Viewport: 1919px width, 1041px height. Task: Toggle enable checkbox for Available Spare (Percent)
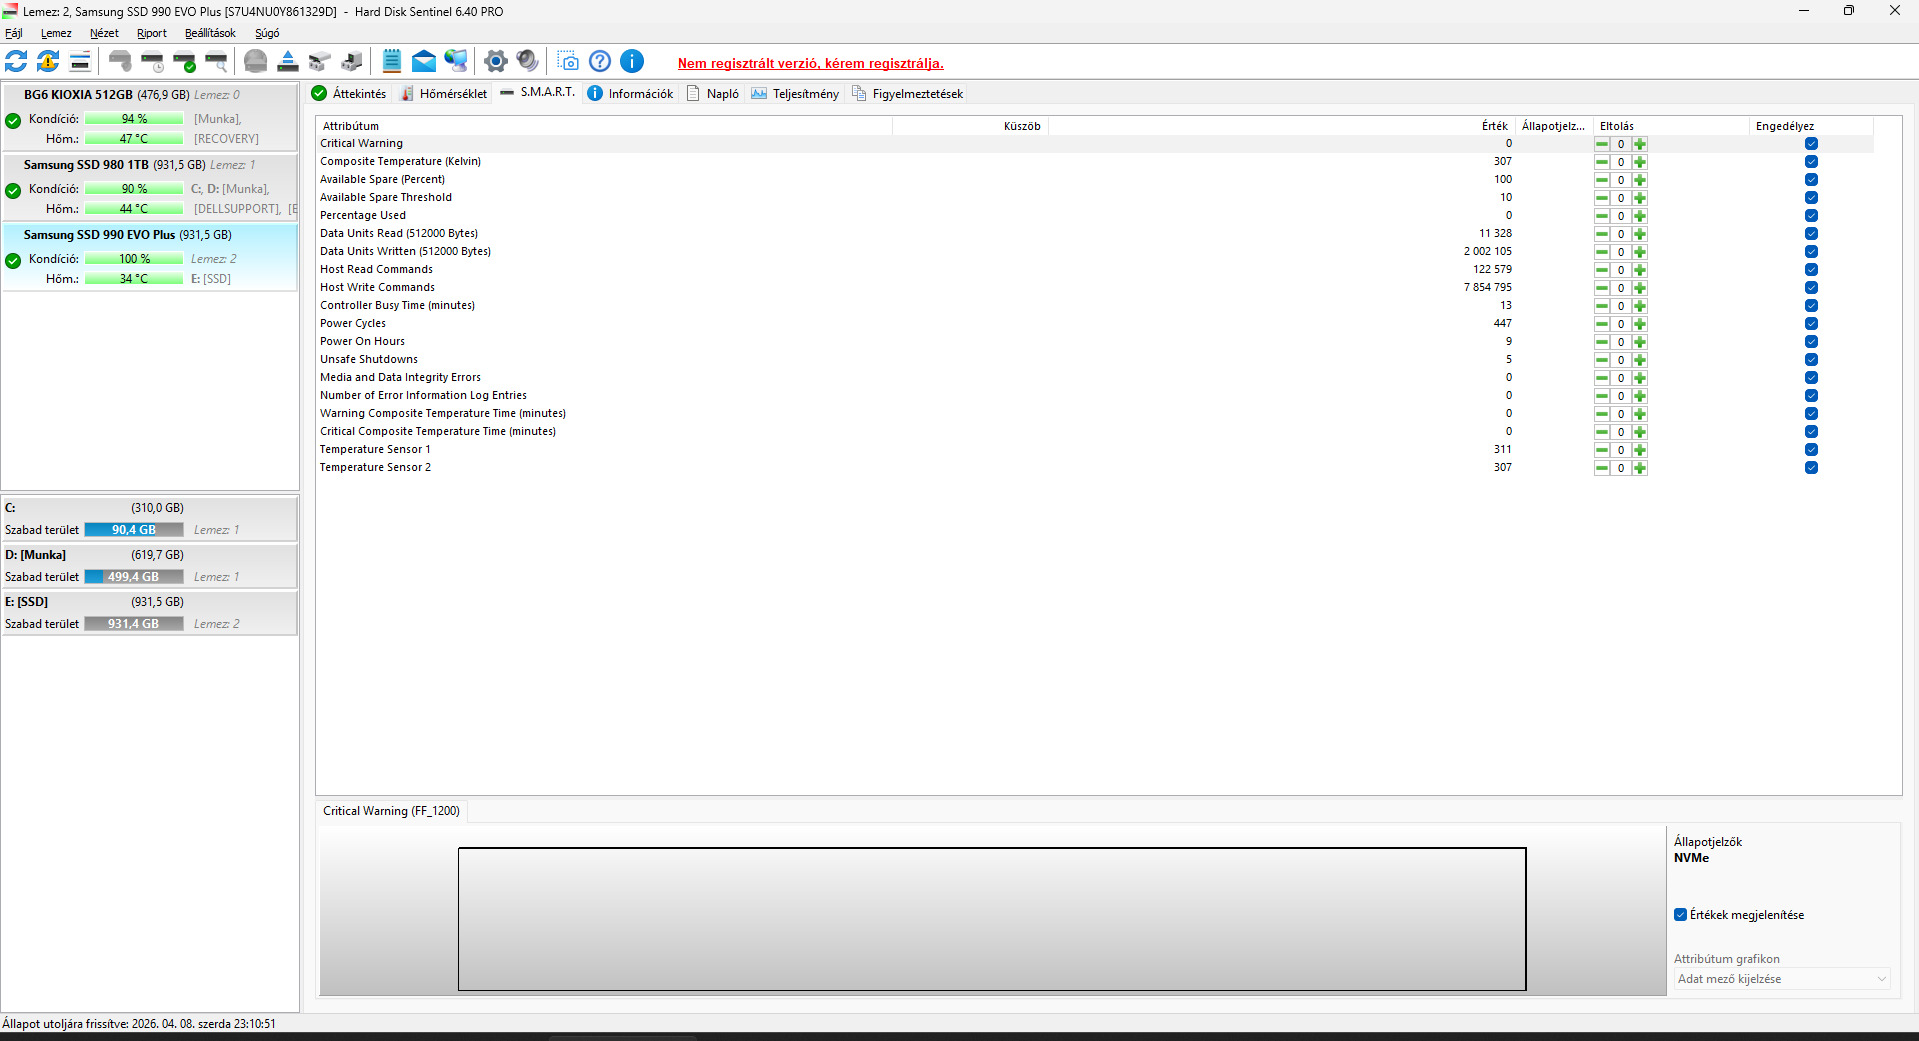click(1811, 180)
